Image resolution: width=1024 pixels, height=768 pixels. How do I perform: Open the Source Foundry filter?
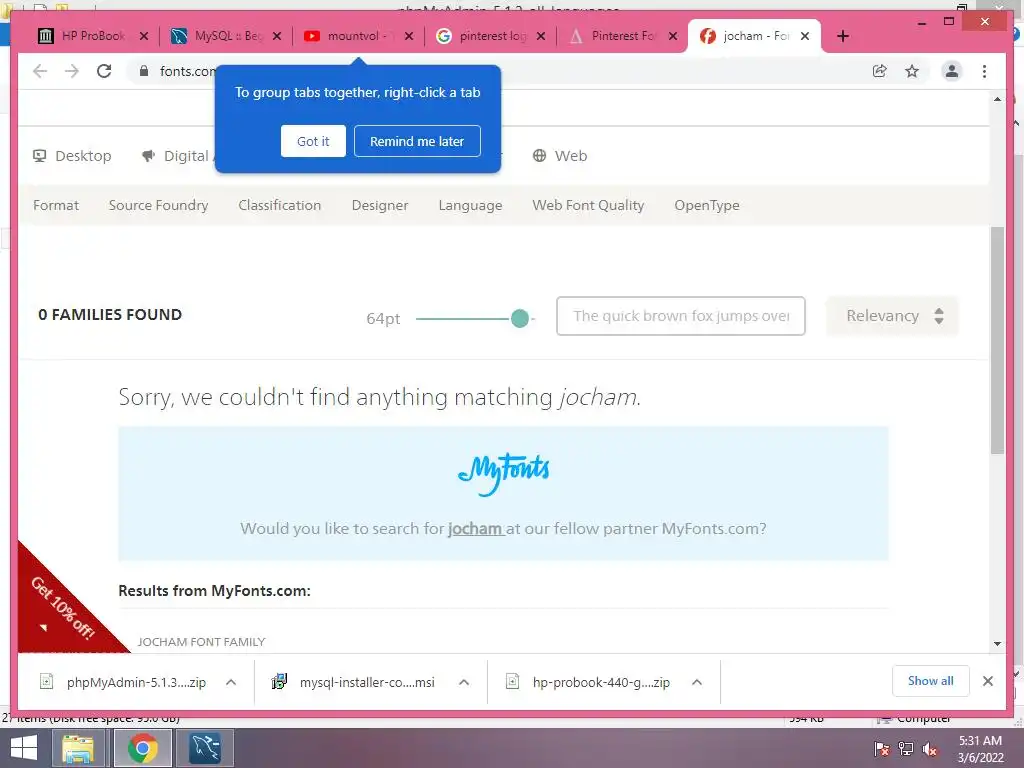159,205
